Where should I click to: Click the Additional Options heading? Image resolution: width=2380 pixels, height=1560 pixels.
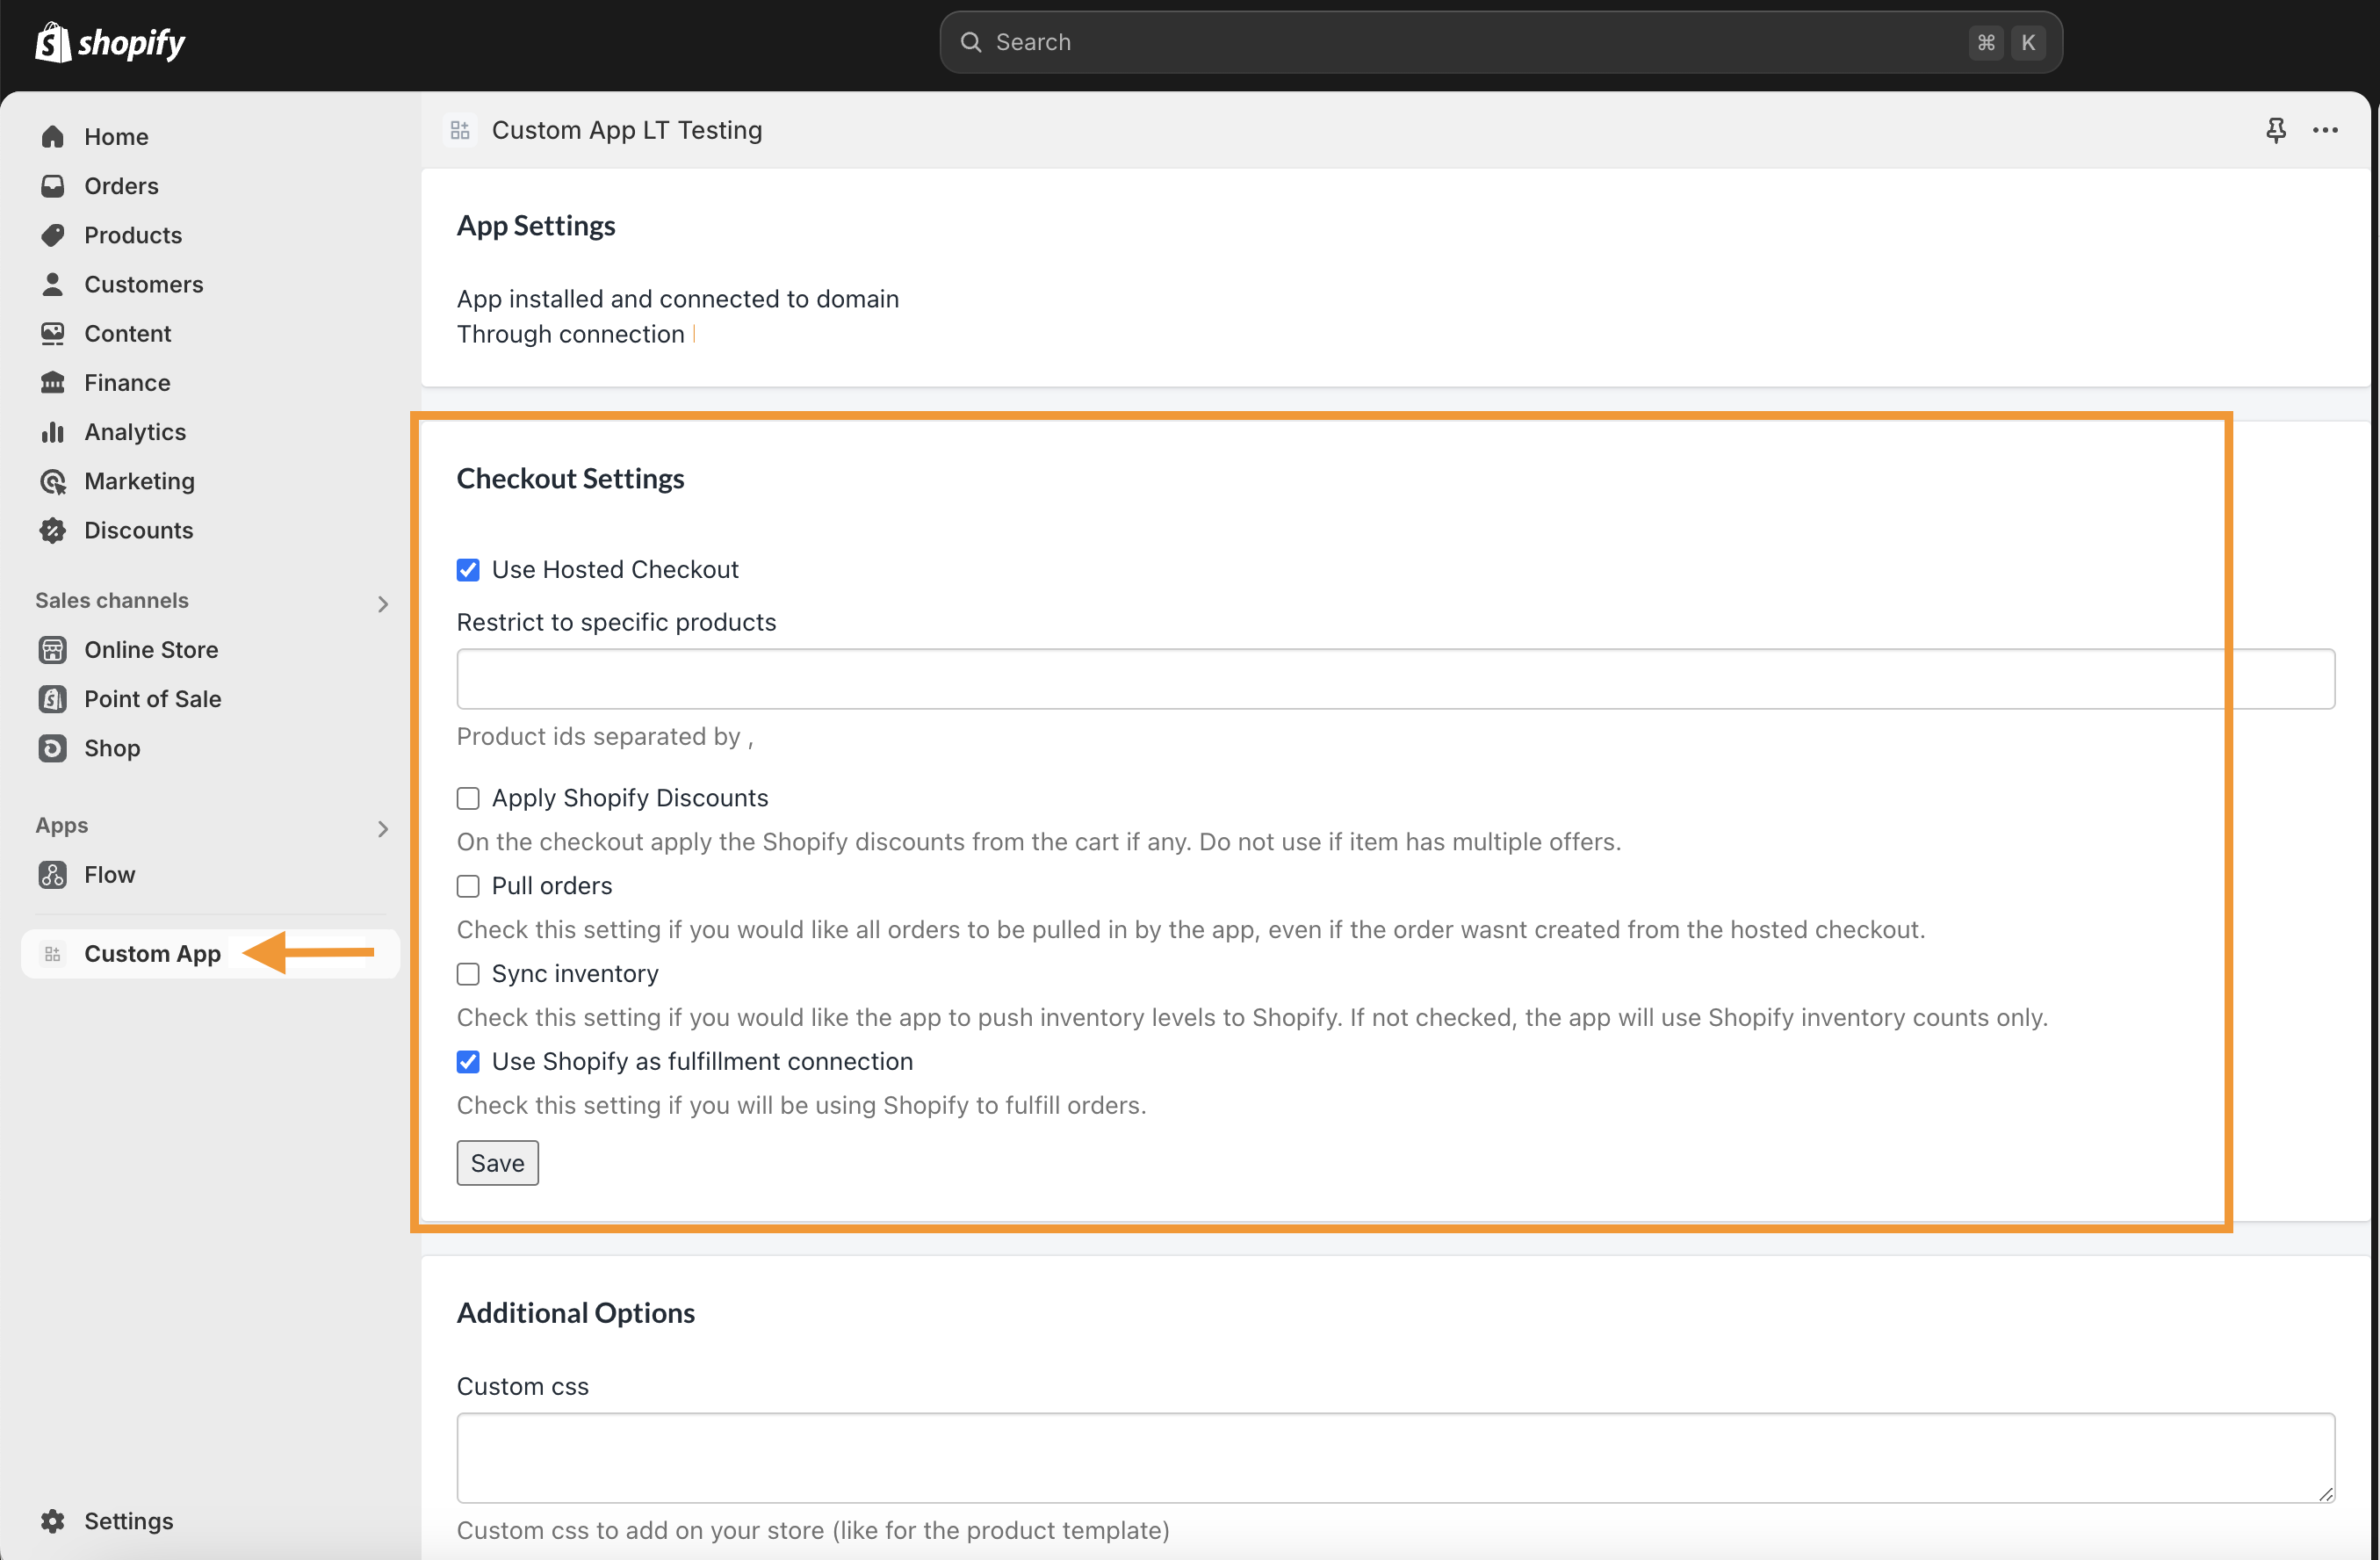[x=576, y=1312]
